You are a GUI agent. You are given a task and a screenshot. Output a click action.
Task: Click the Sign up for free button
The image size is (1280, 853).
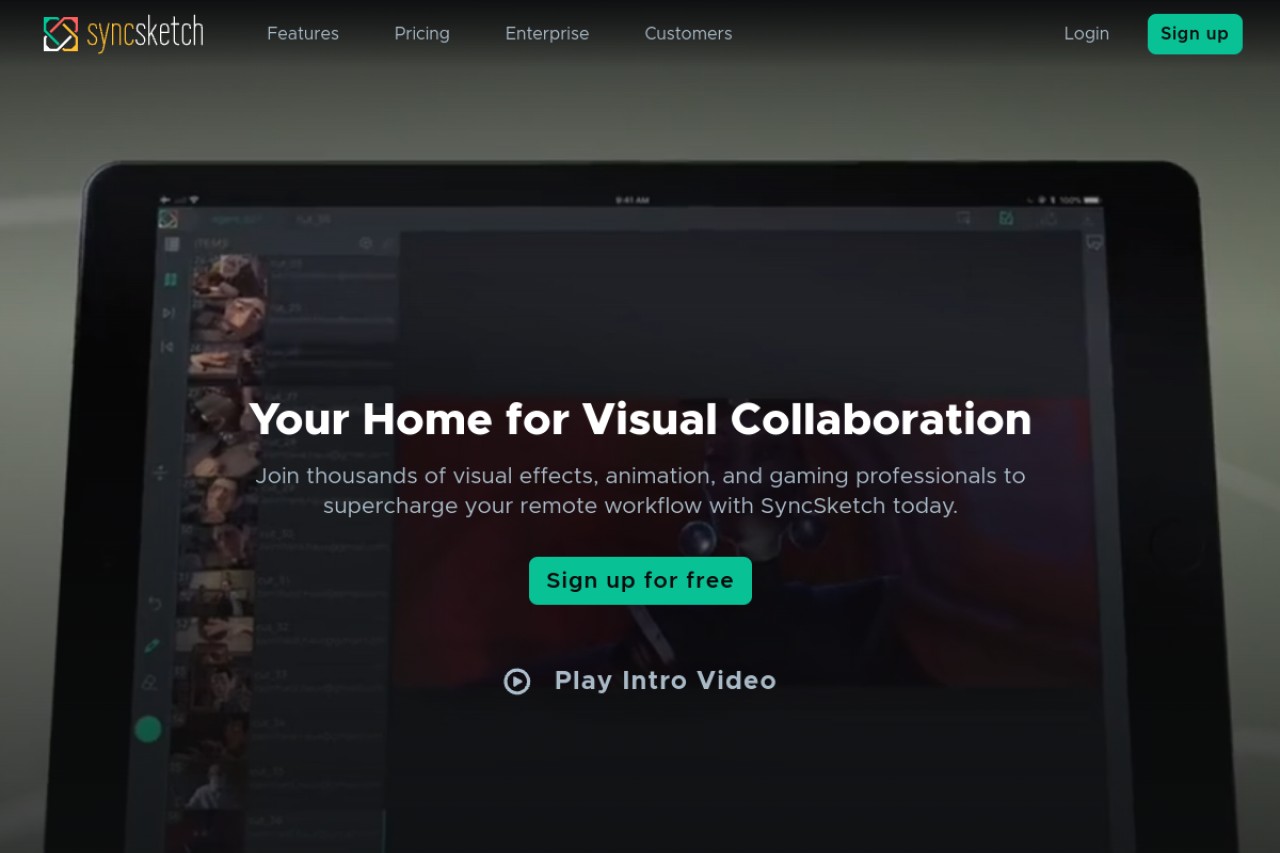pyautogui.click(x=640, y=581)
